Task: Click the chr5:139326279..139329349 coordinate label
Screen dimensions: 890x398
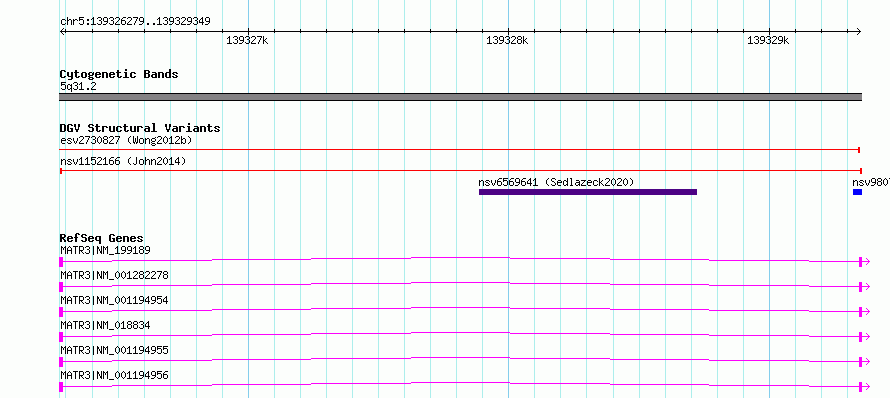Action: pyautogui.click(x=135, y=22)
